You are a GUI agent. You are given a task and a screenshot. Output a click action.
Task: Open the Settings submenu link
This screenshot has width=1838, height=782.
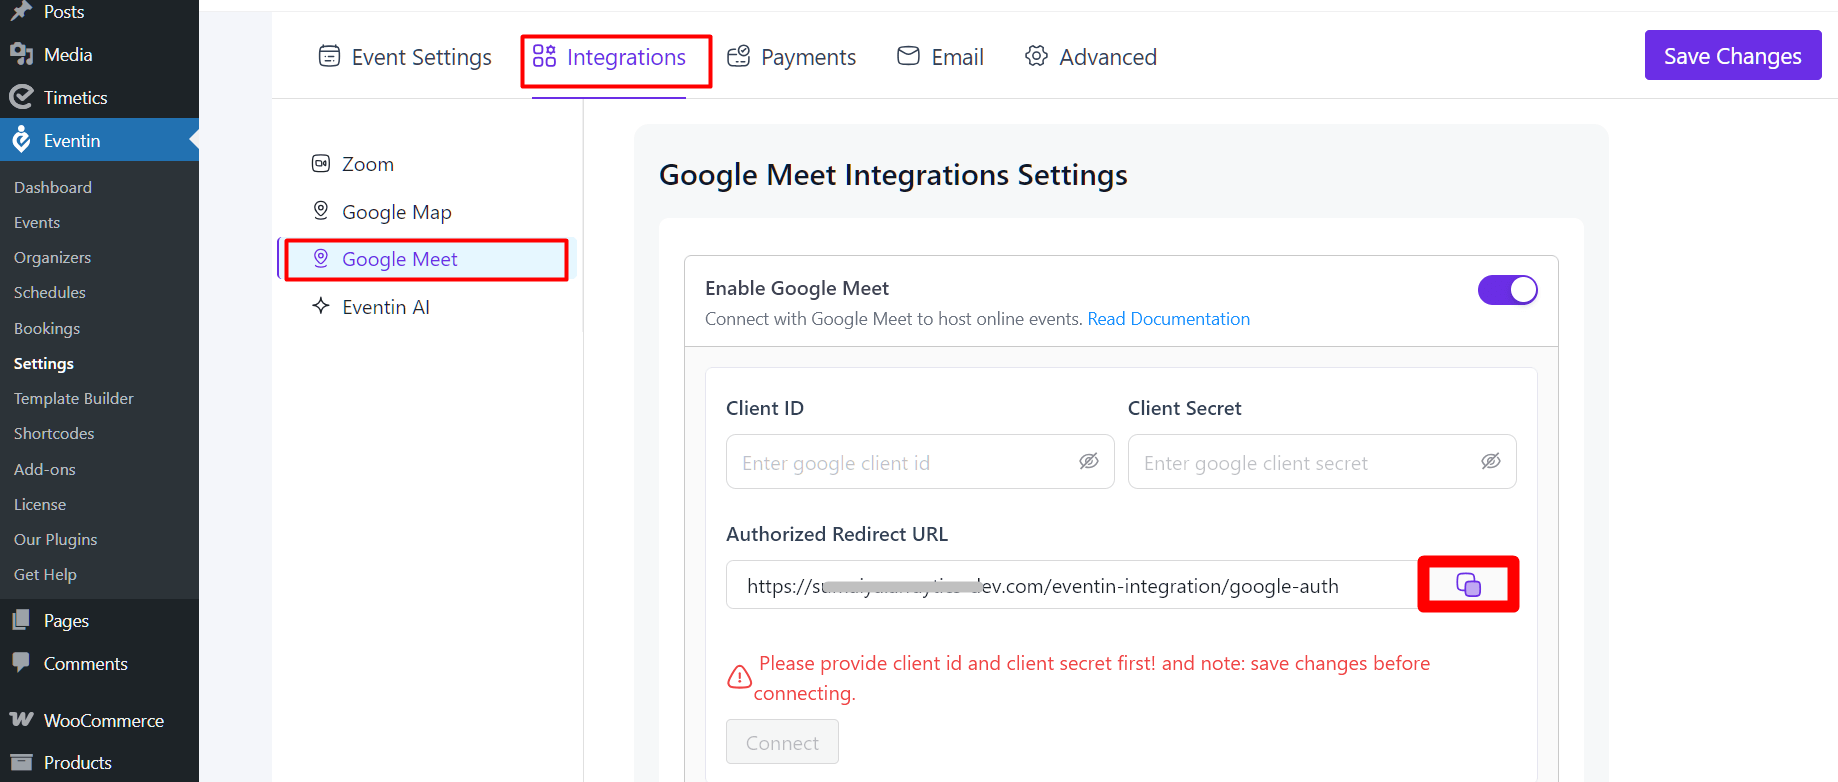point(44,363)
